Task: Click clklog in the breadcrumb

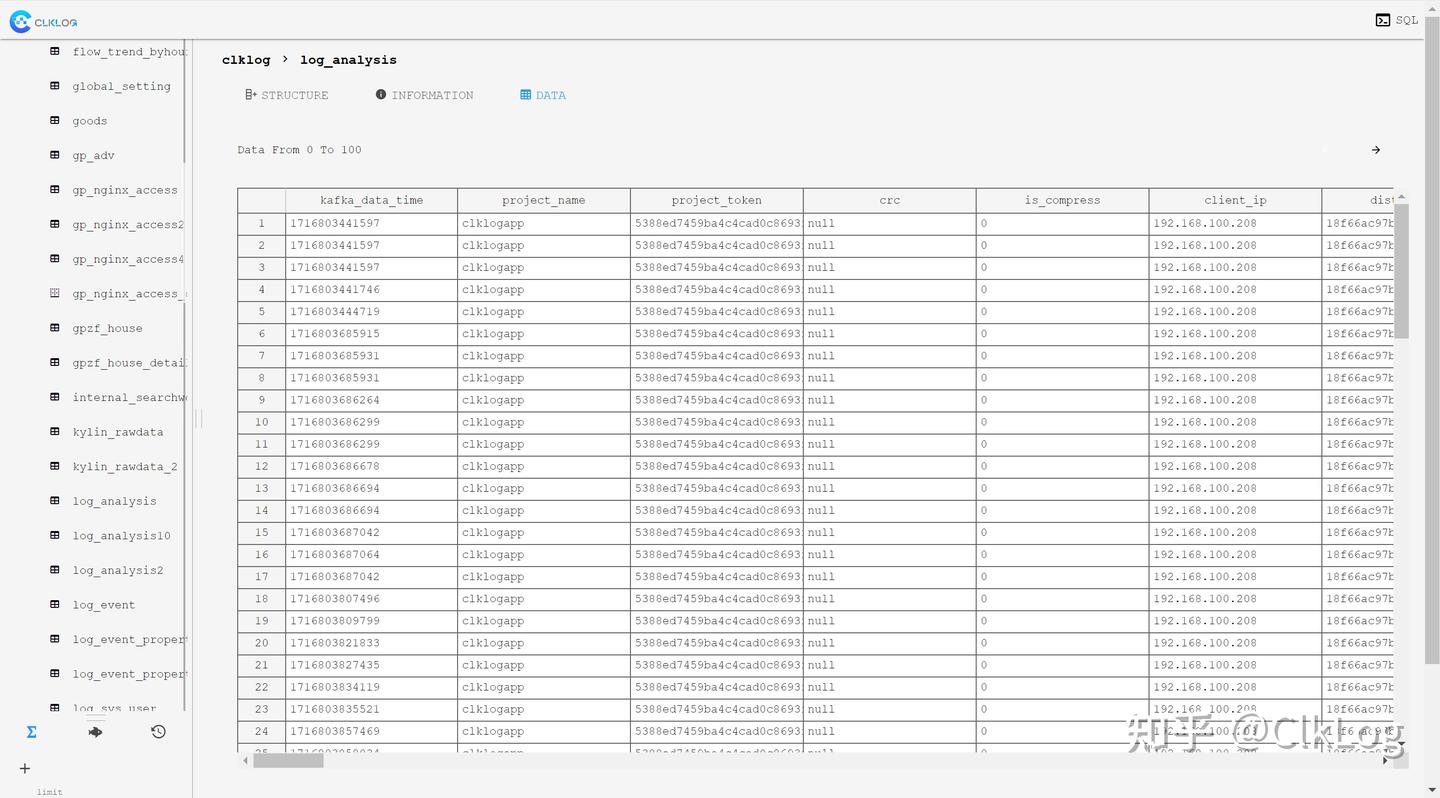Action: pyautogui.click(x=246, y=60)
